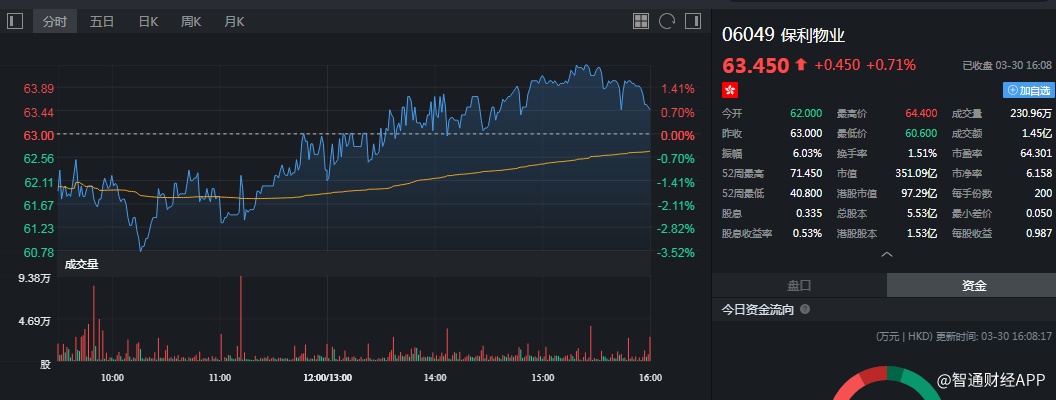
Task: Select the 日K daily candlestick view
Action: point(148,21)
